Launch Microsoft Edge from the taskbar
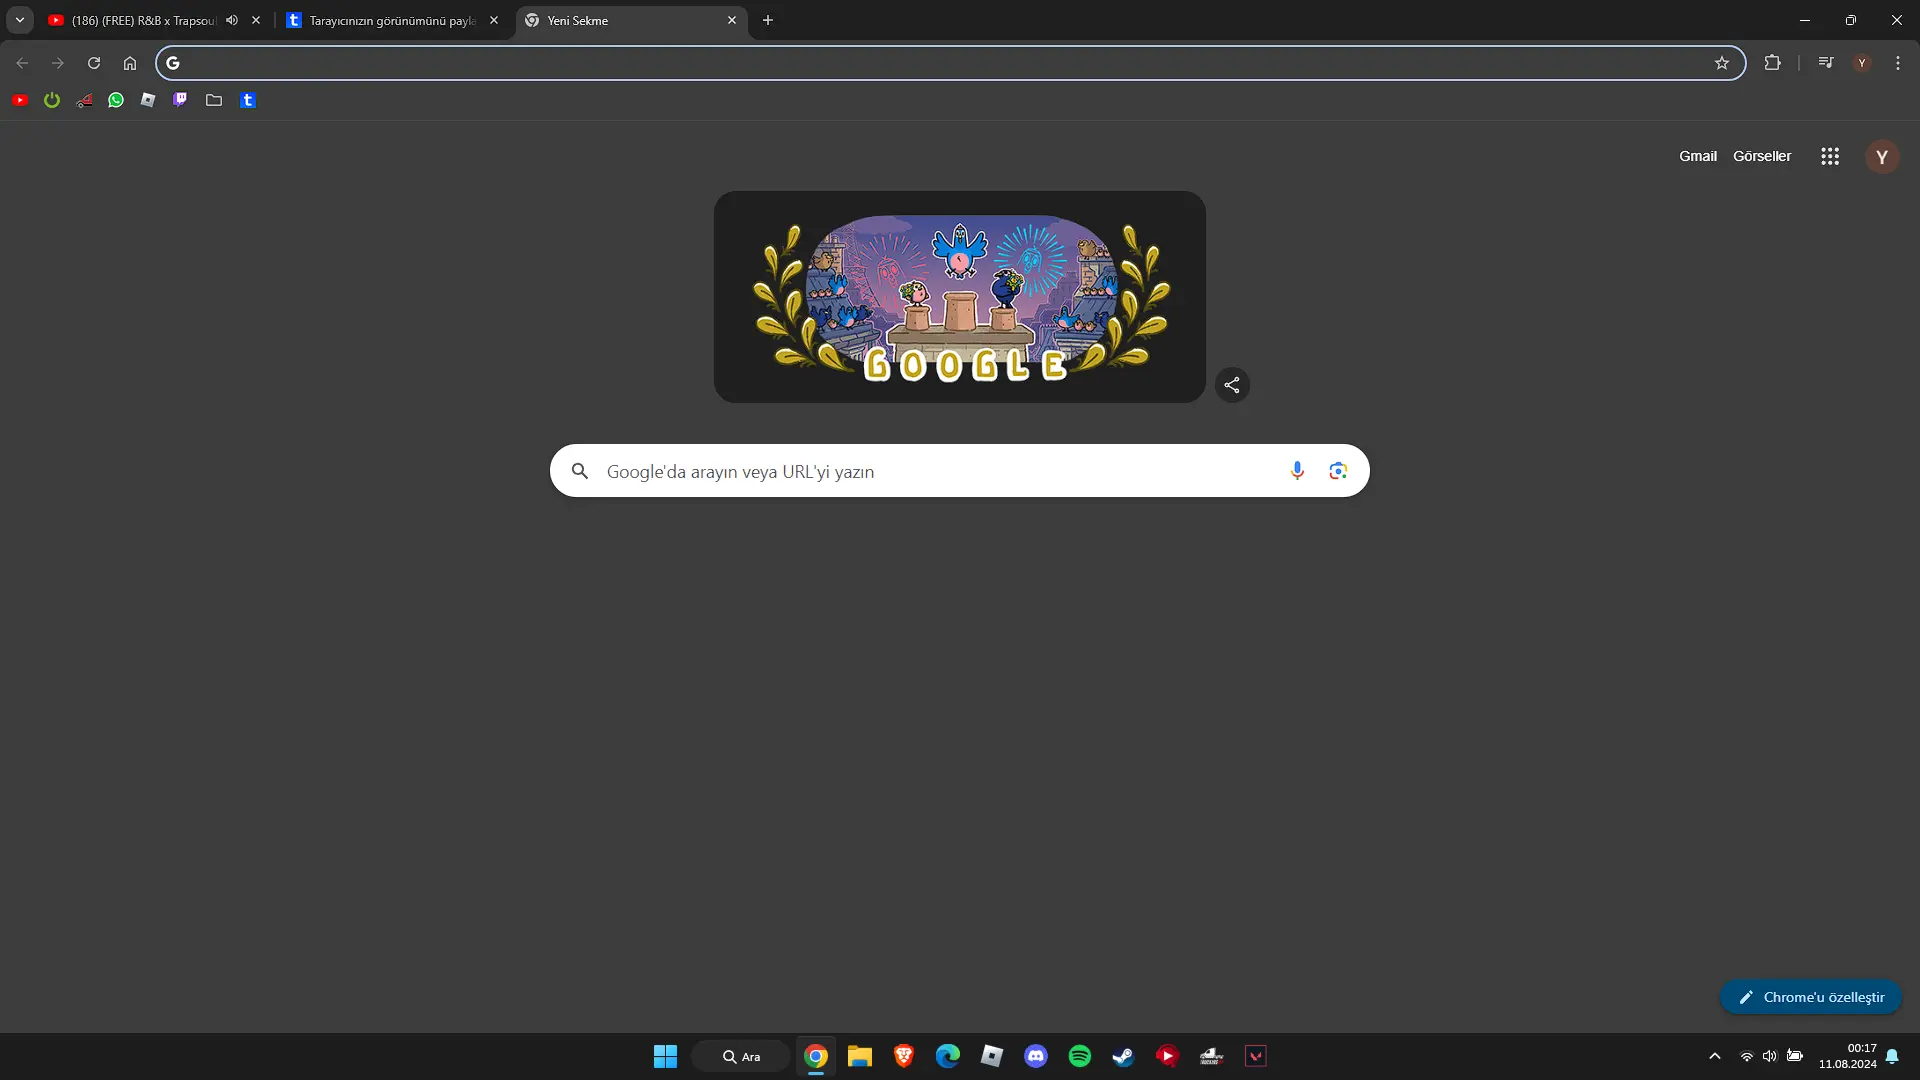Screen dimensions: 1920x1080 [x=948, y=1056]
